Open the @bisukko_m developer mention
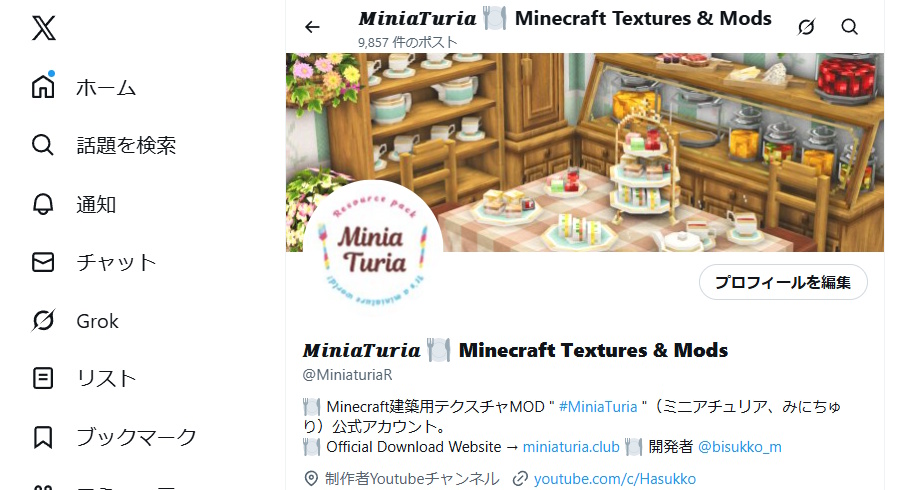 739,447
